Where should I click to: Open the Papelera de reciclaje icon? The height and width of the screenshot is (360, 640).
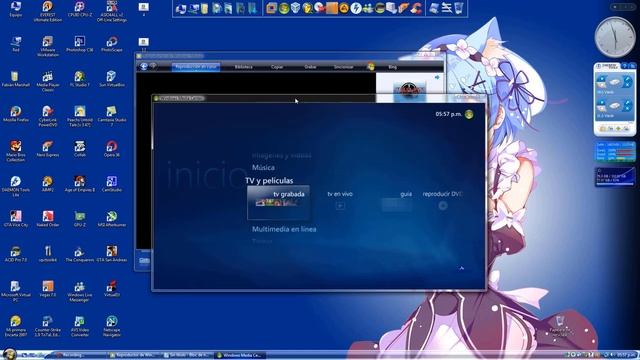tap(560, 325)
